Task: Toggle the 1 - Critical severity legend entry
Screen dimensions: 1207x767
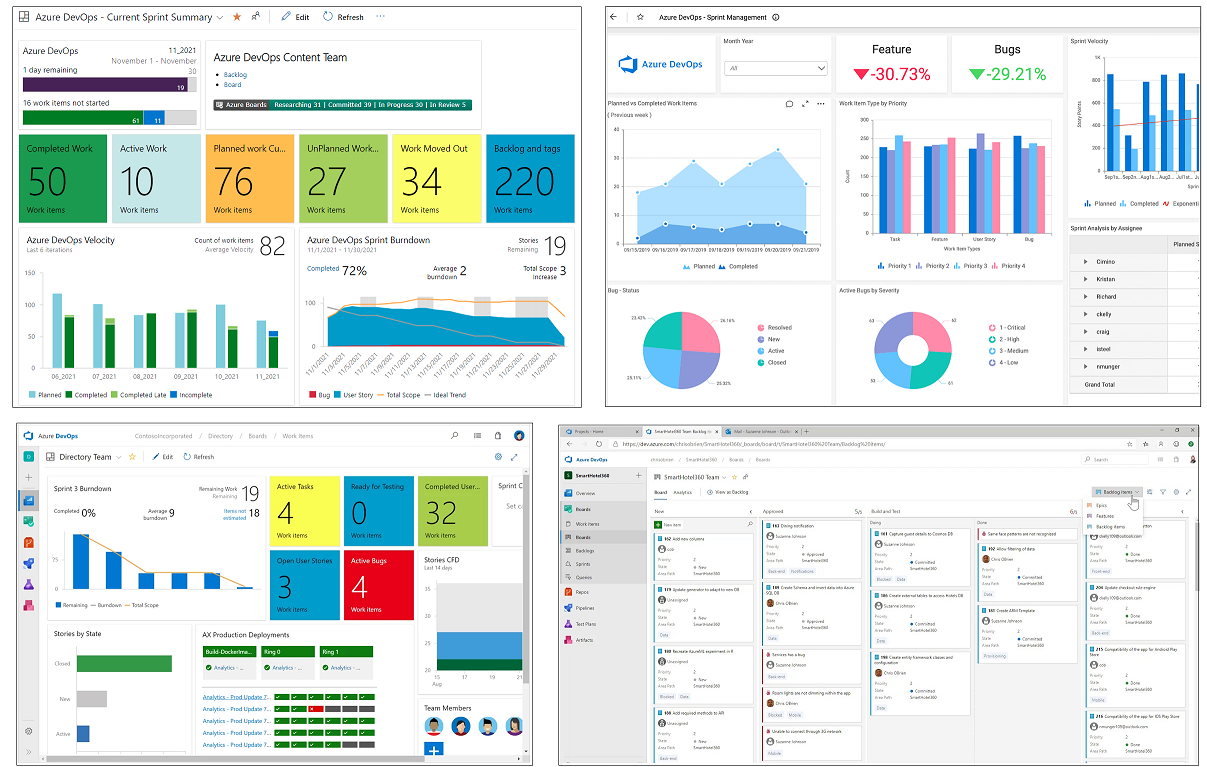Action: tap(1005, 327)
